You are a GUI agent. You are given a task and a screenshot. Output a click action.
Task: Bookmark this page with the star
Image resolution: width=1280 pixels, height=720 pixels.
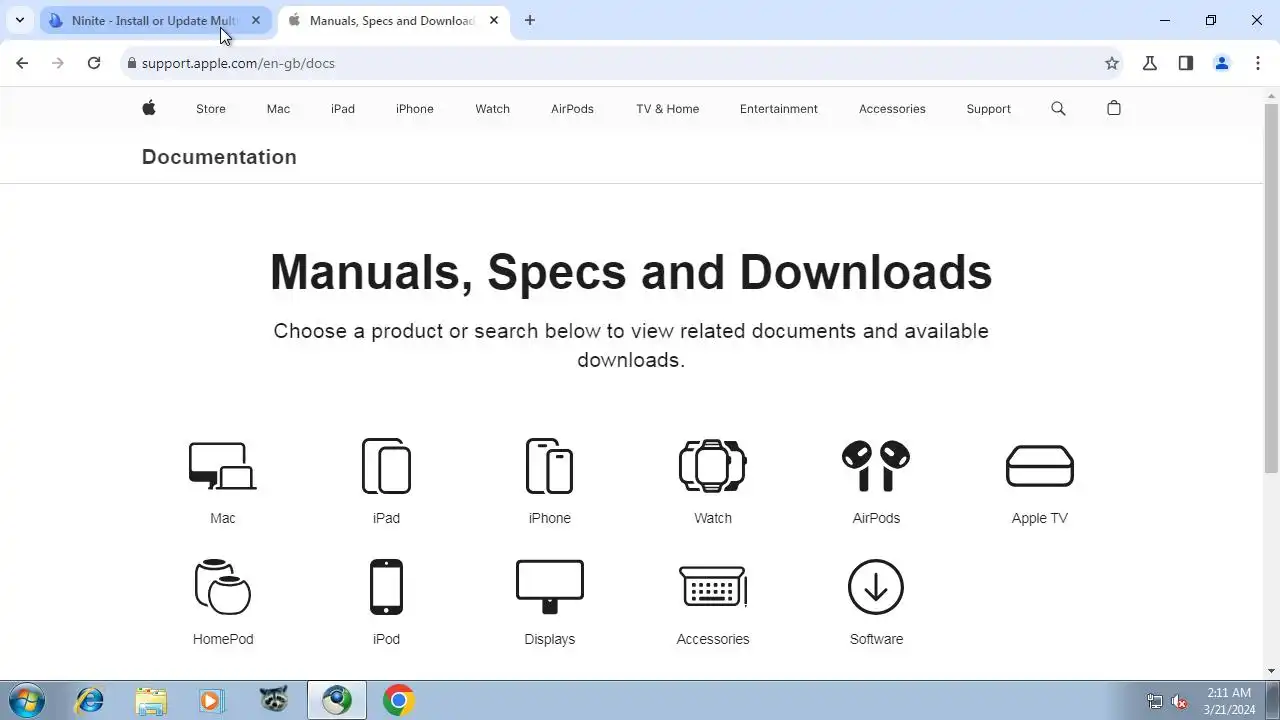[x=1112, y=63]
